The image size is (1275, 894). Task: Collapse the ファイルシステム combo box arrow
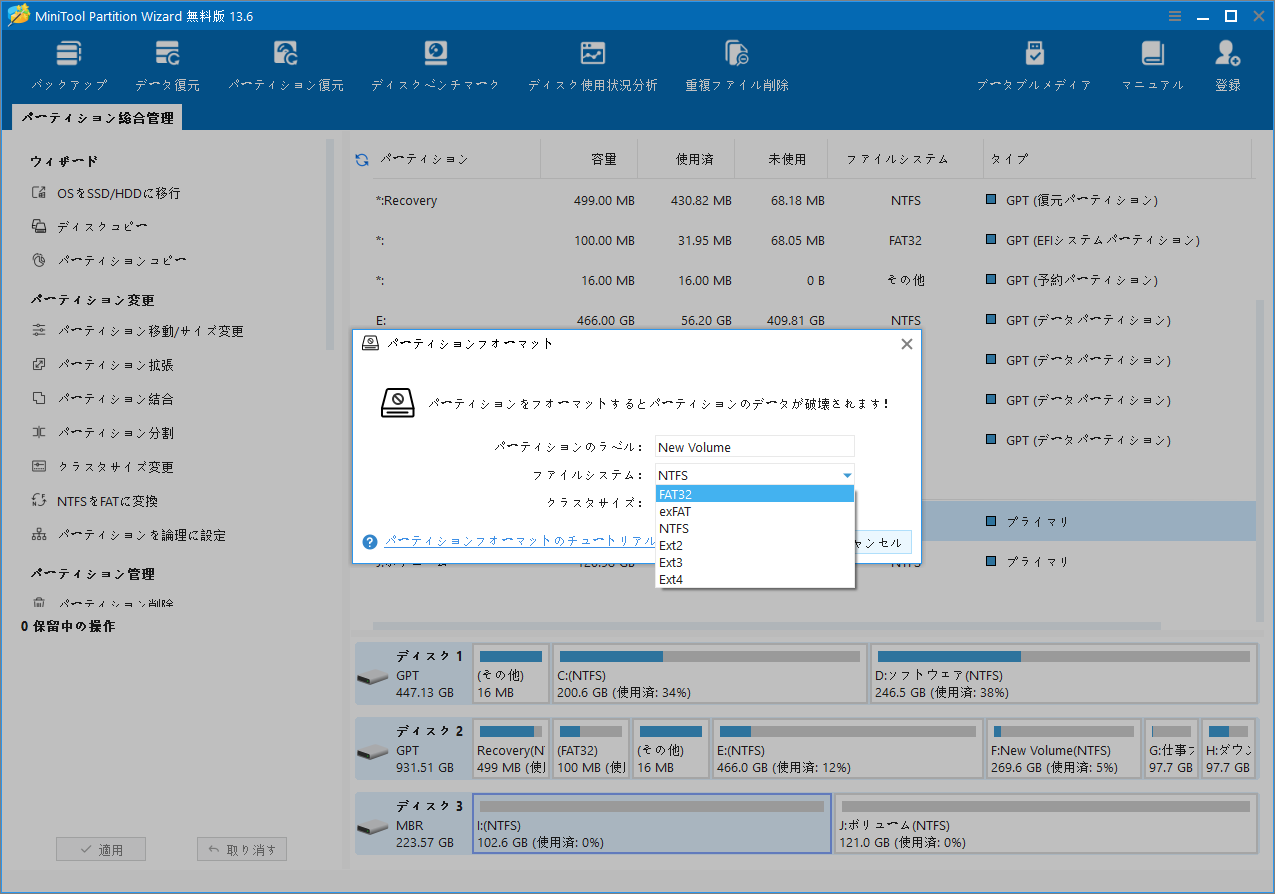click(846, 475)
